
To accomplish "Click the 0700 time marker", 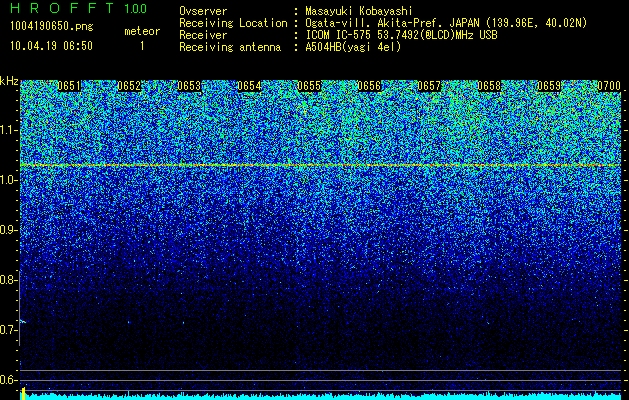I will [609, 86].
